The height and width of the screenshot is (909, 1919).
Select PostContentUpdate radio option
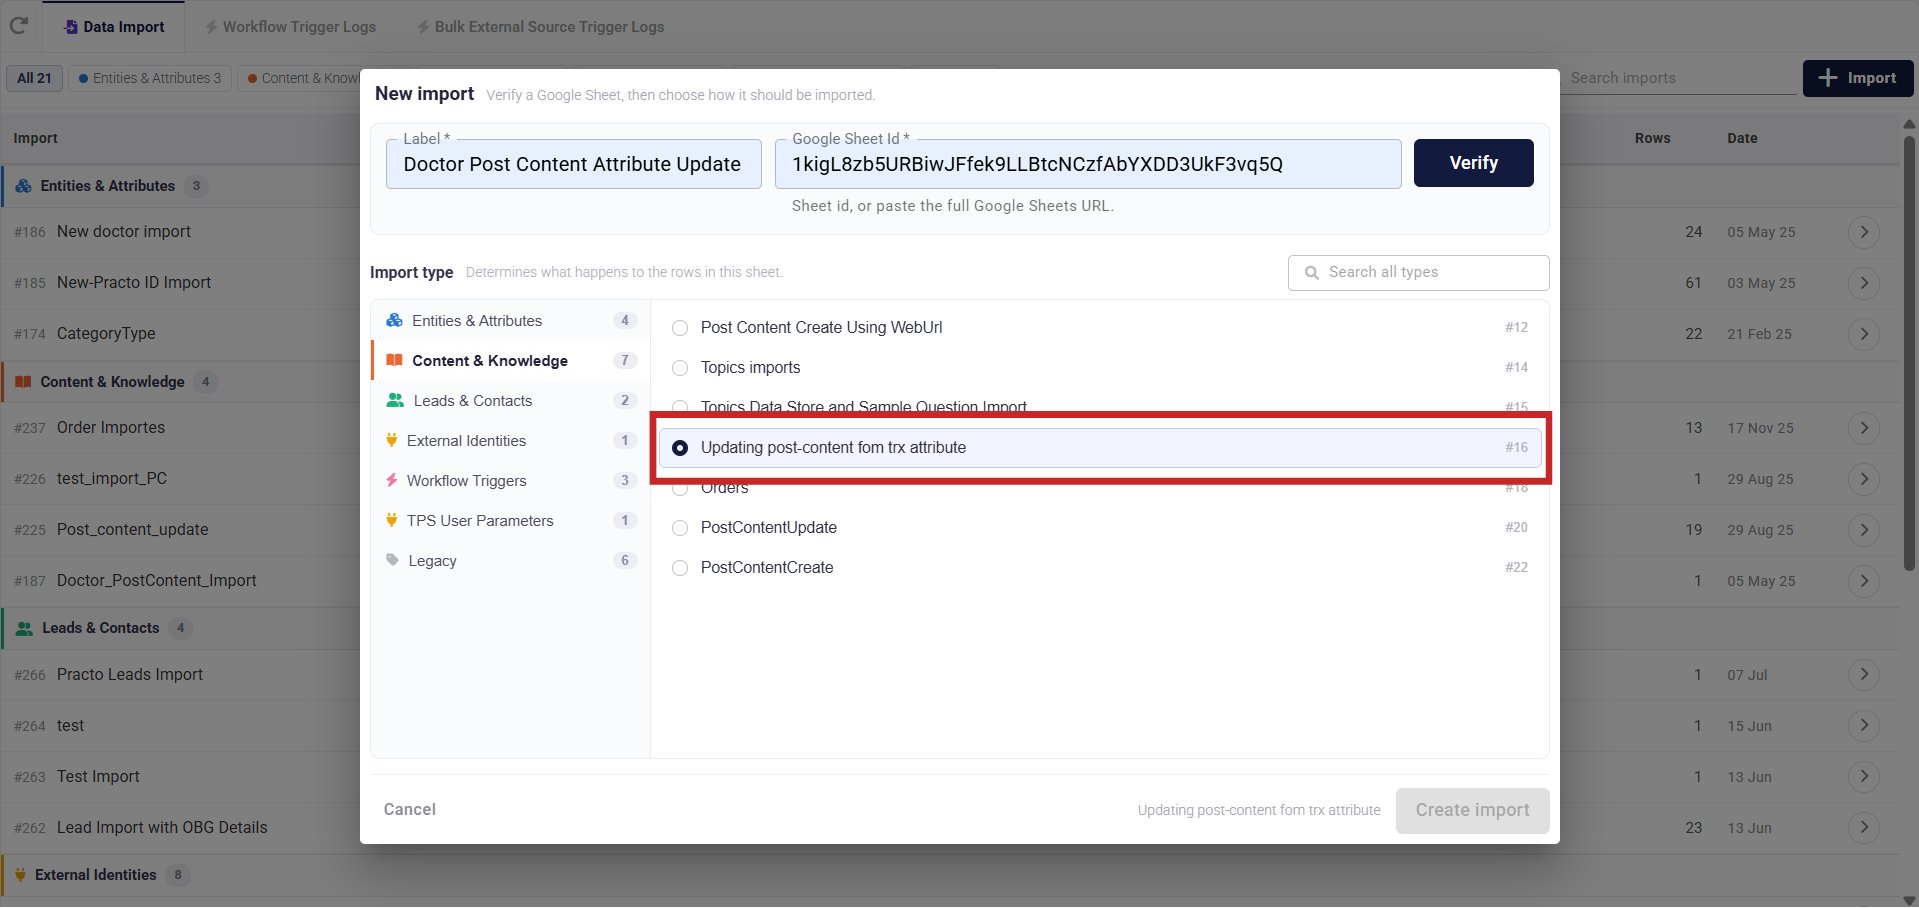680,528
